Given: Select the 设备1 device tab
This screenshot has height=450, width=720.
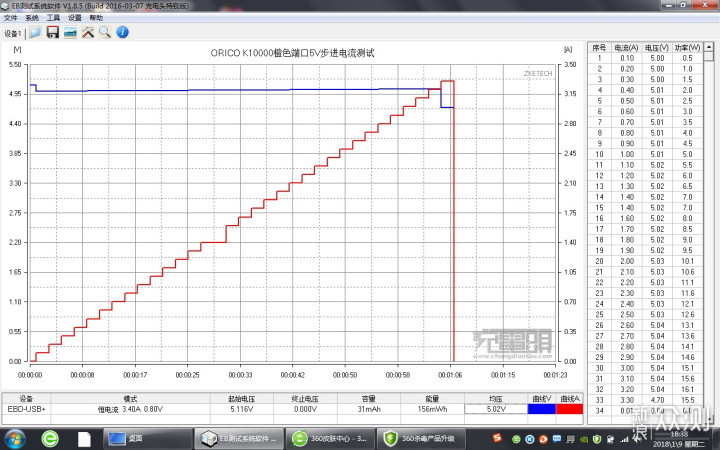Looking at the screenshot, I should click(x=13, y=33).
